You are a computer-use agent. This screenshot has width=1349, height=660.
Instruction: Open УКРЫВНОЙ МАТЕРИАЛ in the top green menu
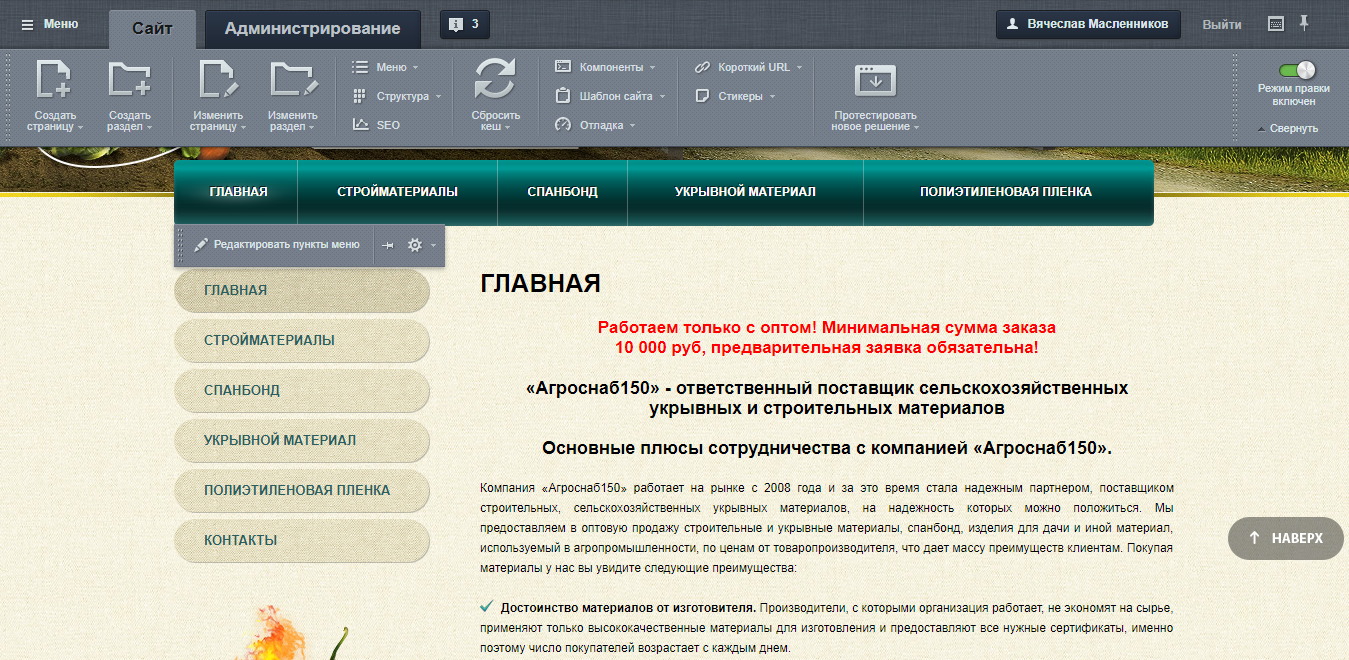[x=745, y=192]
